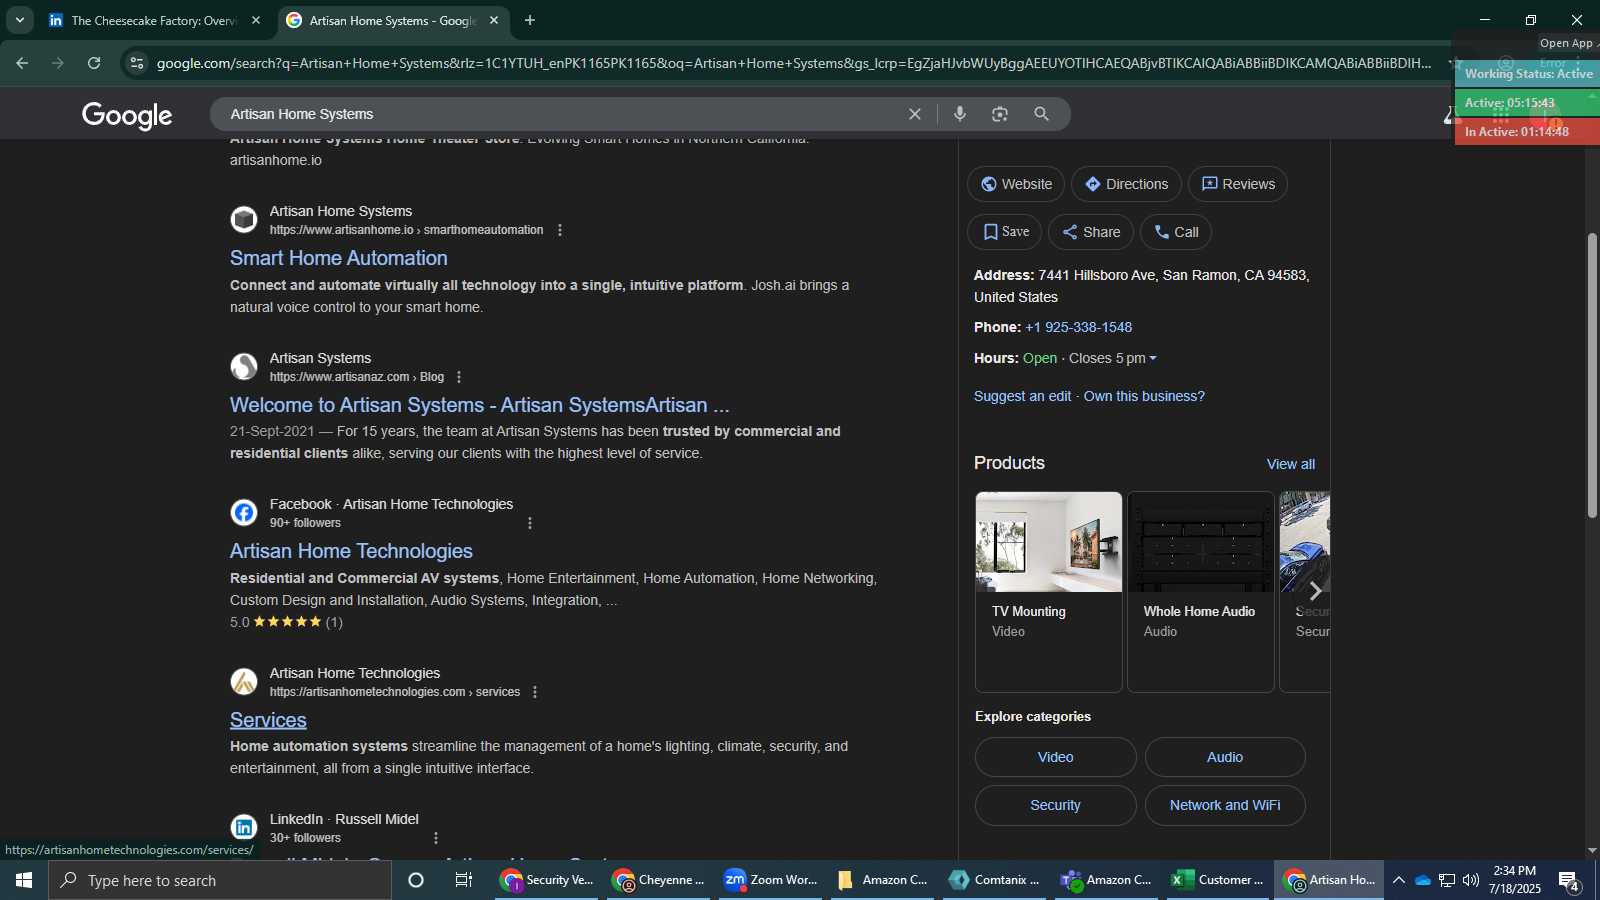This screenshot has width=1600, height=900.
Task: Get Directions to the business
Action: pos(1126,184)
